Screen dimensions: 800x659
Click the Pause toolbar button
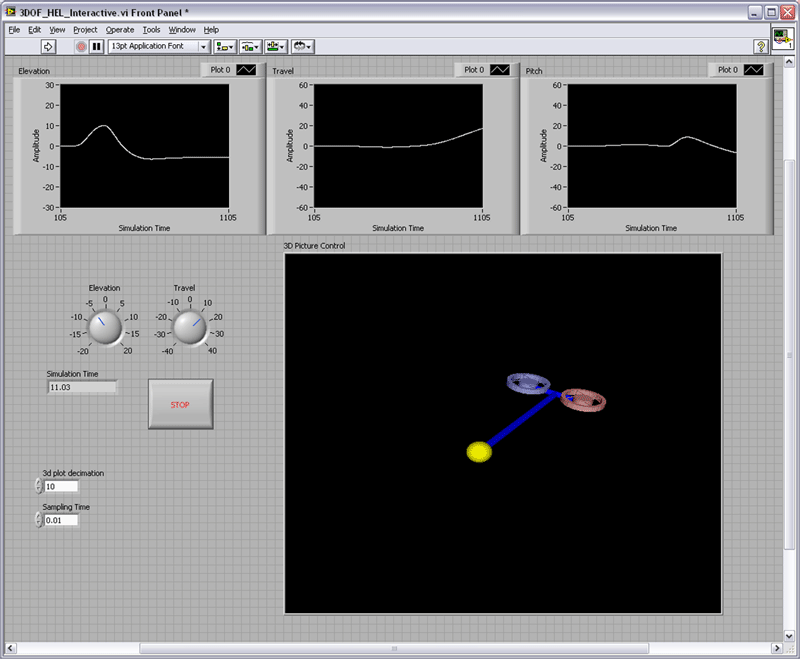click(x=96, y=46)
